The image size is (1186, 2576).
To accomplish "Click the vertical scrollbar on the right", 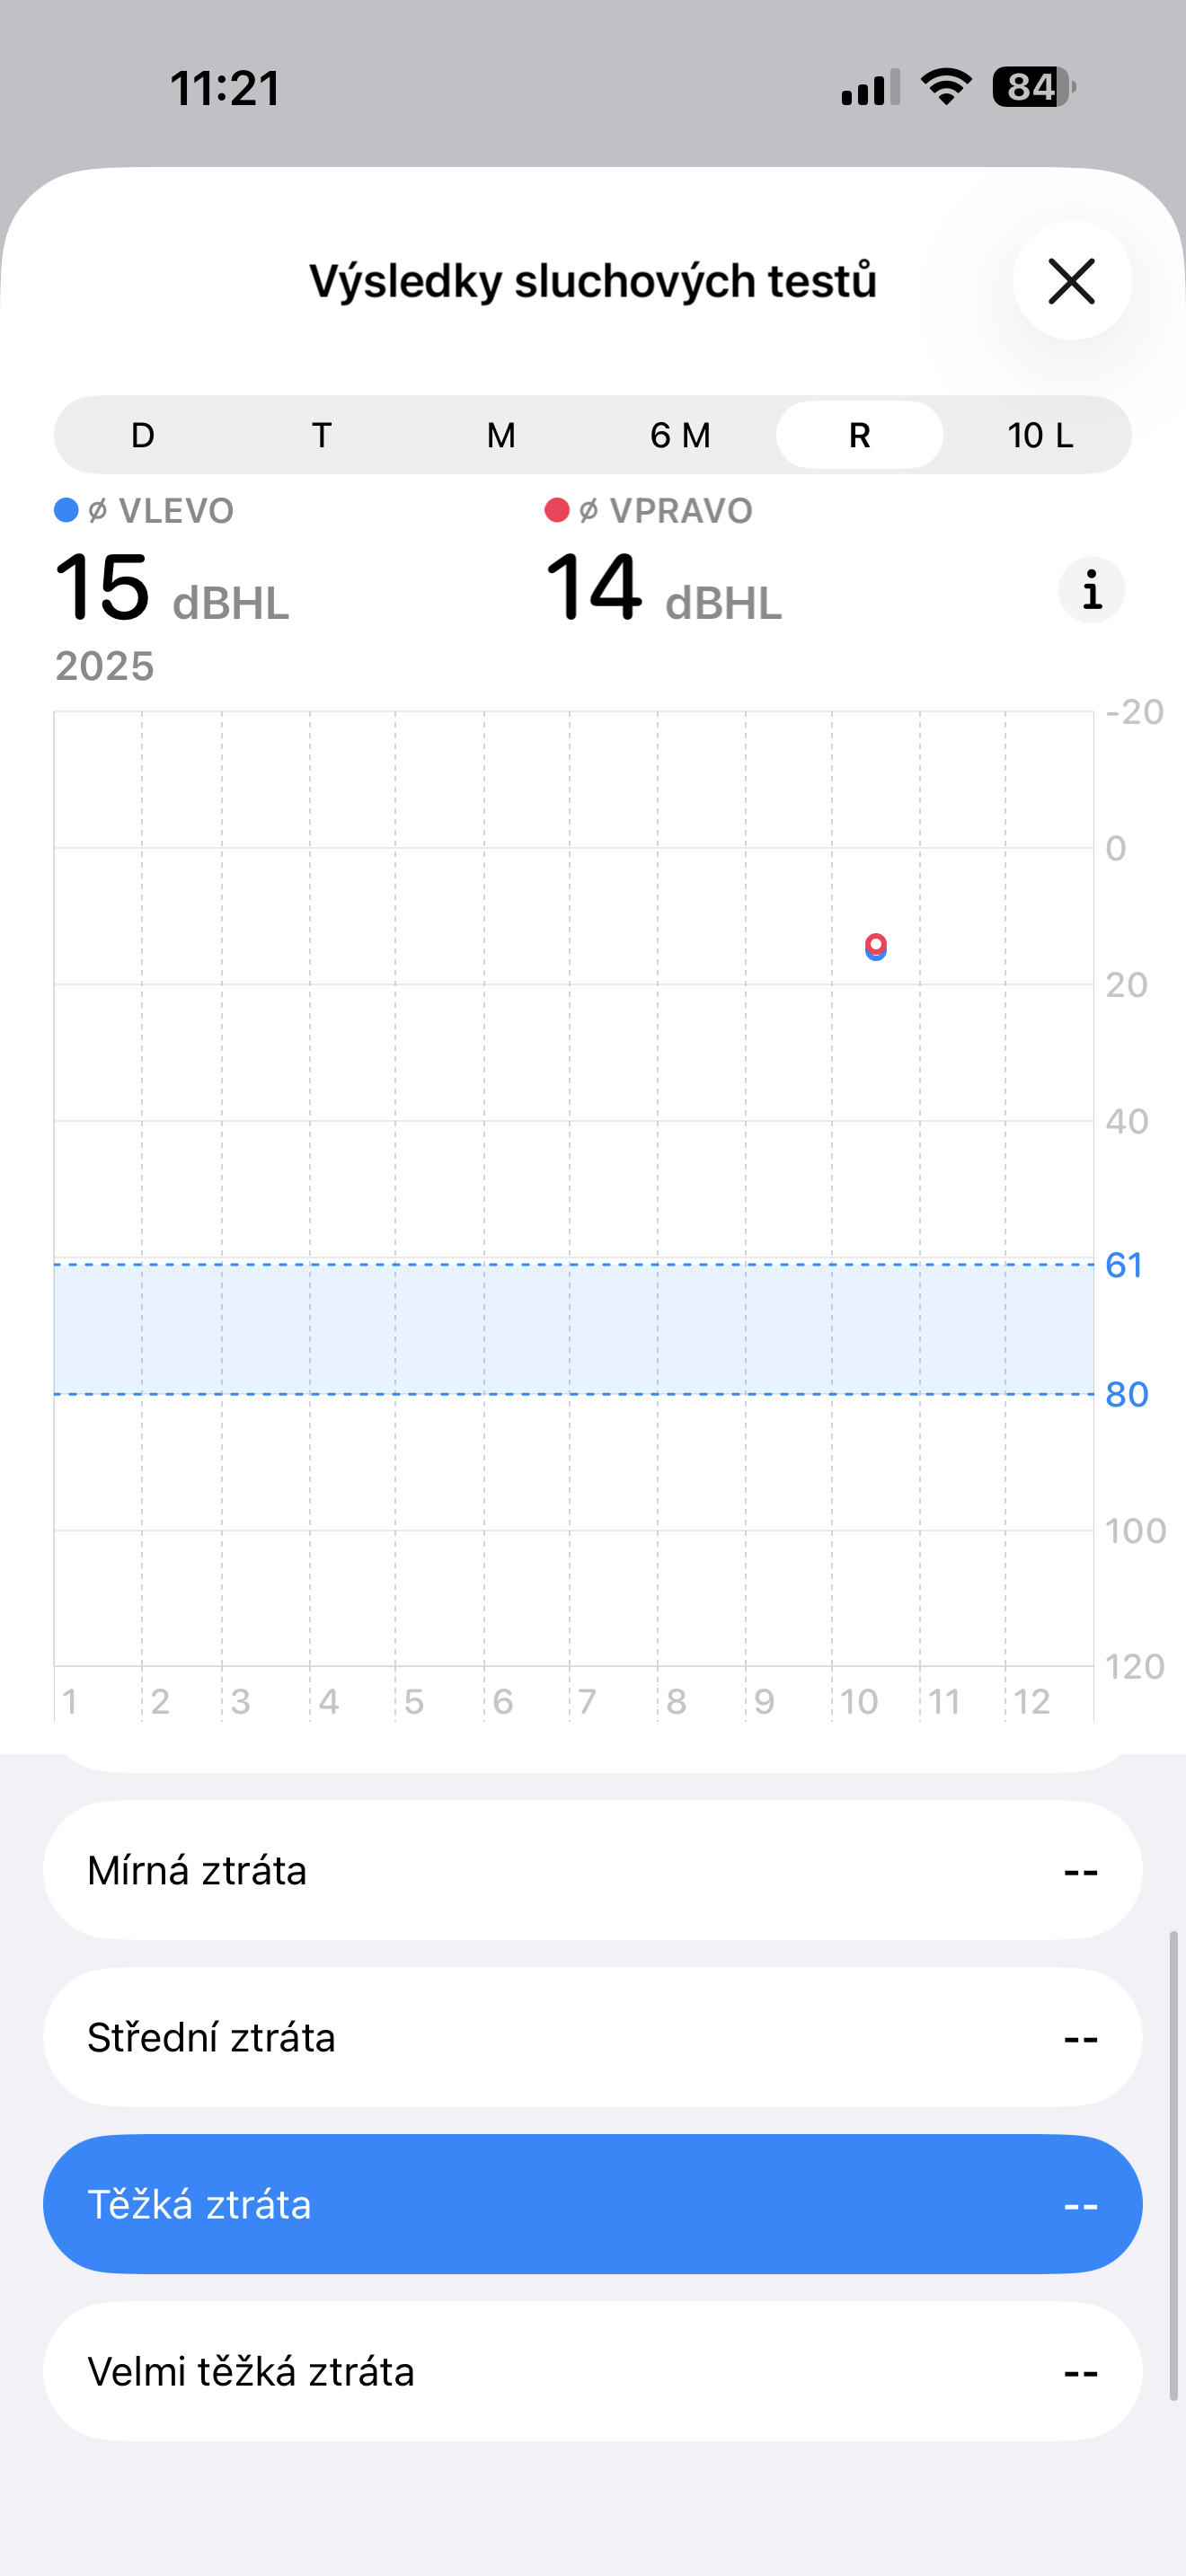I will pyautogui.click(x=1173, y=2165).
